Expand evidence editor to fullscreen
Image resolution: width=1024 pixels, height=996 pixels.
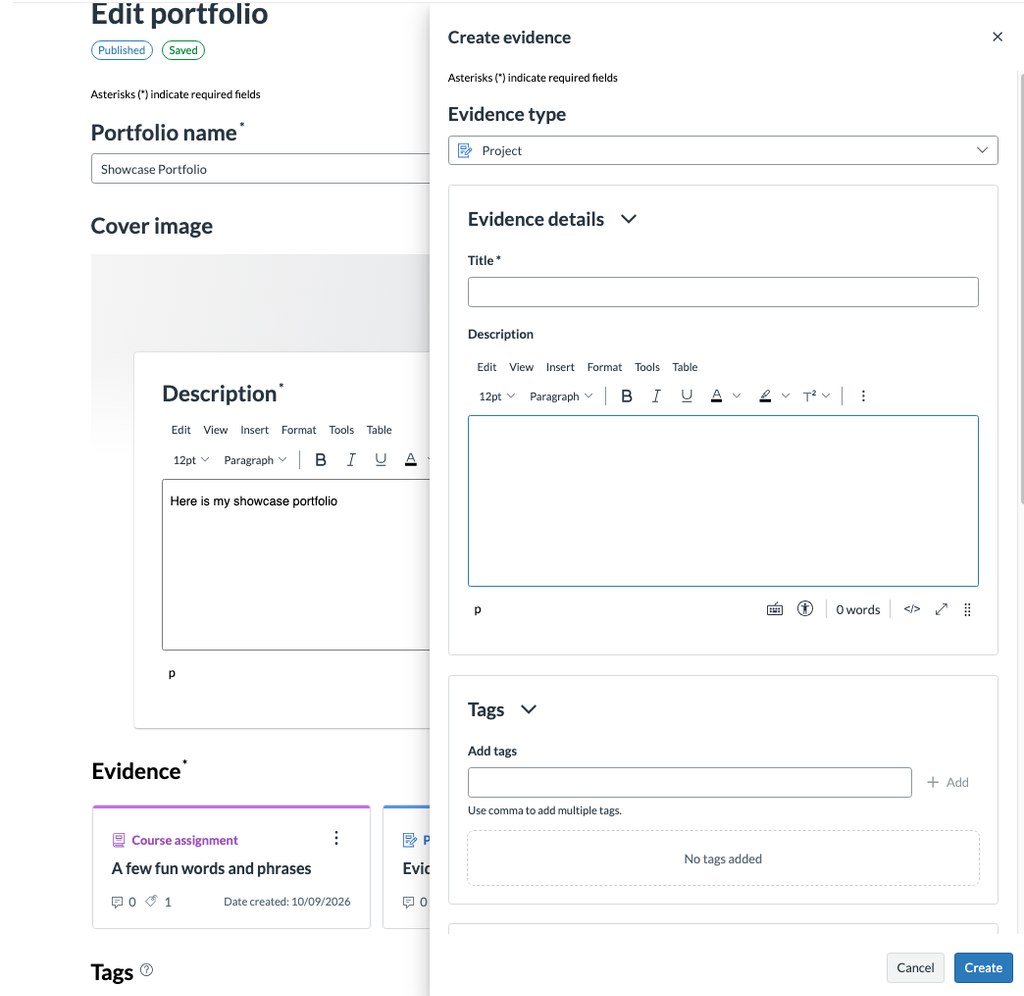click(941, 609)
